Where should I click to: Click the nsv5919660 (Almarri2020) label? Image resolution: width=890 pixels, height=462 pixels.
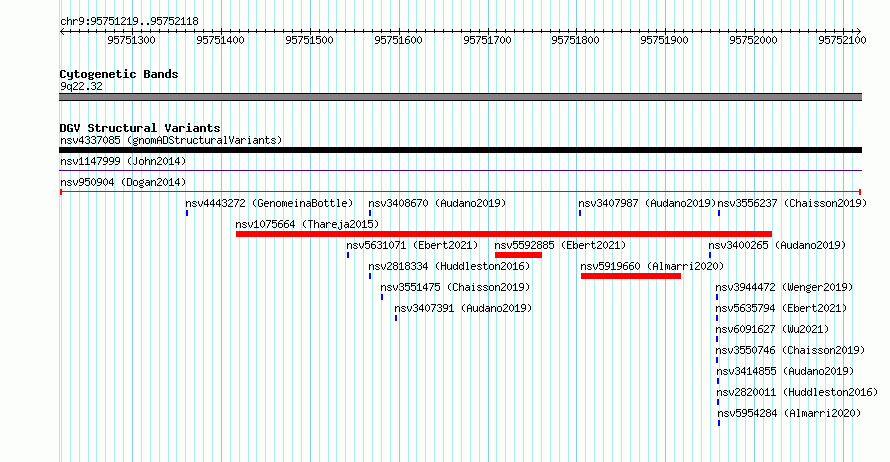coord(652,266)
